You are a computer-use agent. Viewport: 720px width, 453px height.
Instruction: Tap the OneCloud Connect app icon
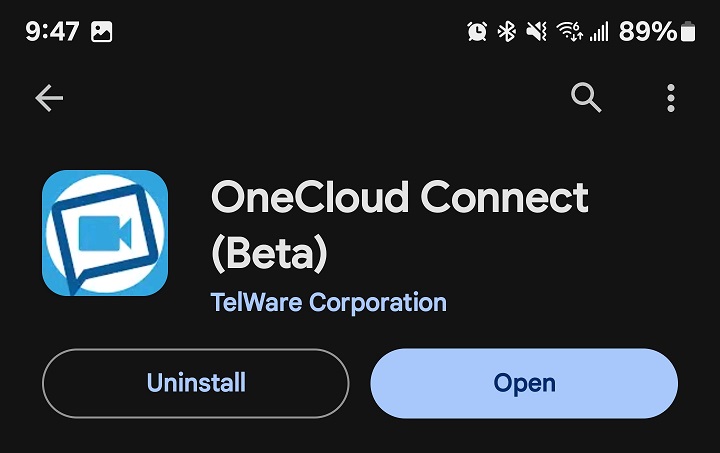105,233
